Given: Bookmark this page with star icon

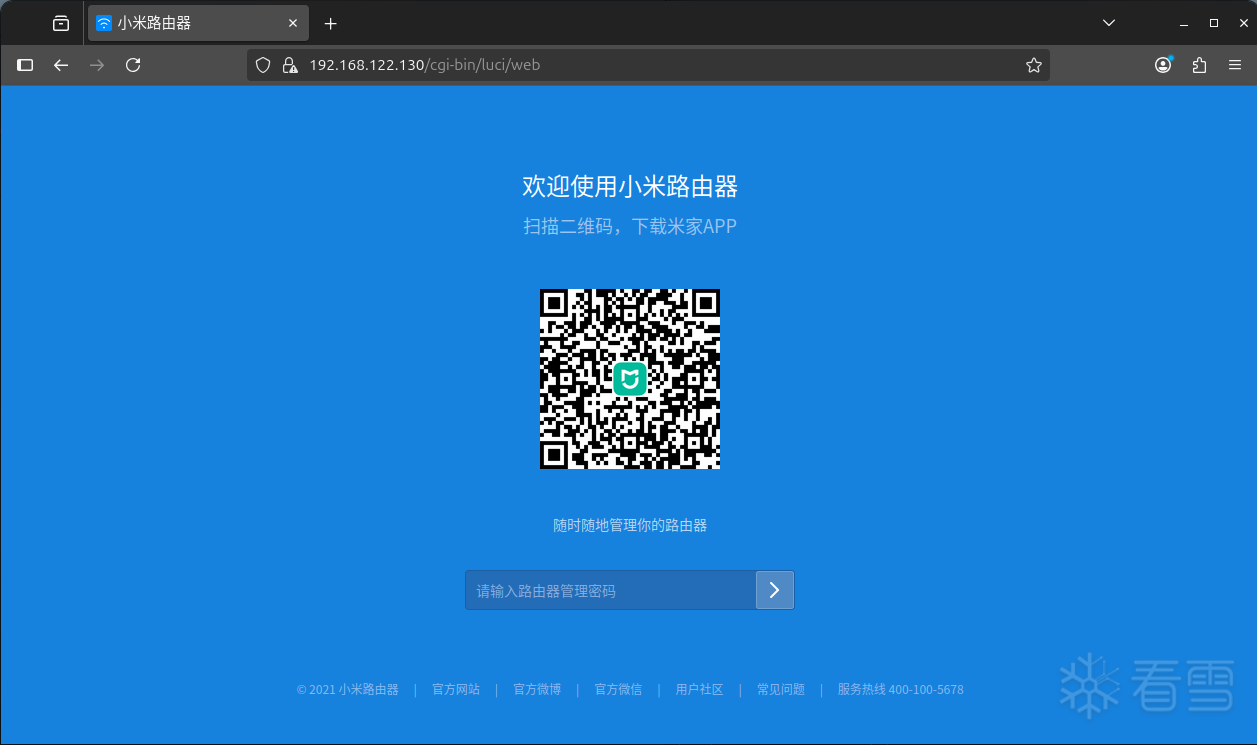Looking at the screenshot, I should [x=1034, y=65].
